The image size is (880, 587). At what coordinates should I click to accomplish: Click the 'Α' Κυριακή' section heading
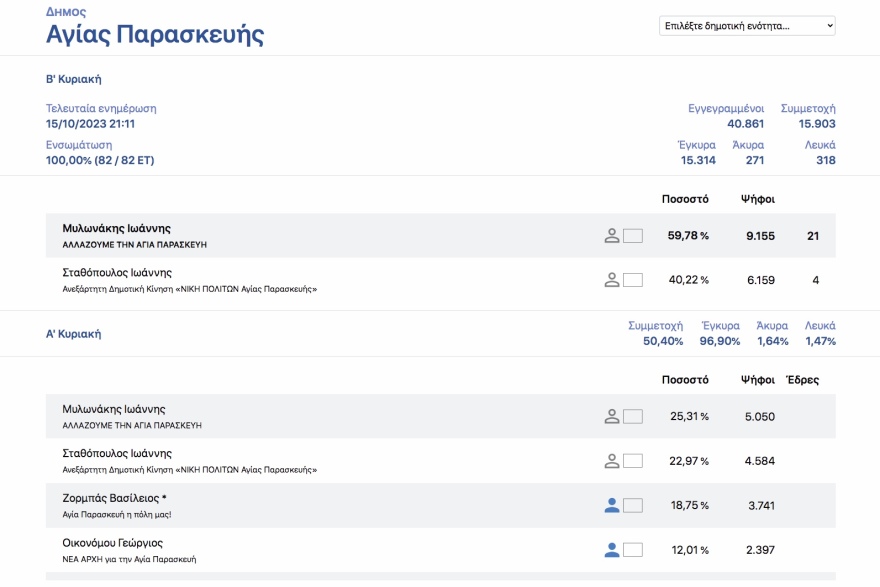click(73, 334)
